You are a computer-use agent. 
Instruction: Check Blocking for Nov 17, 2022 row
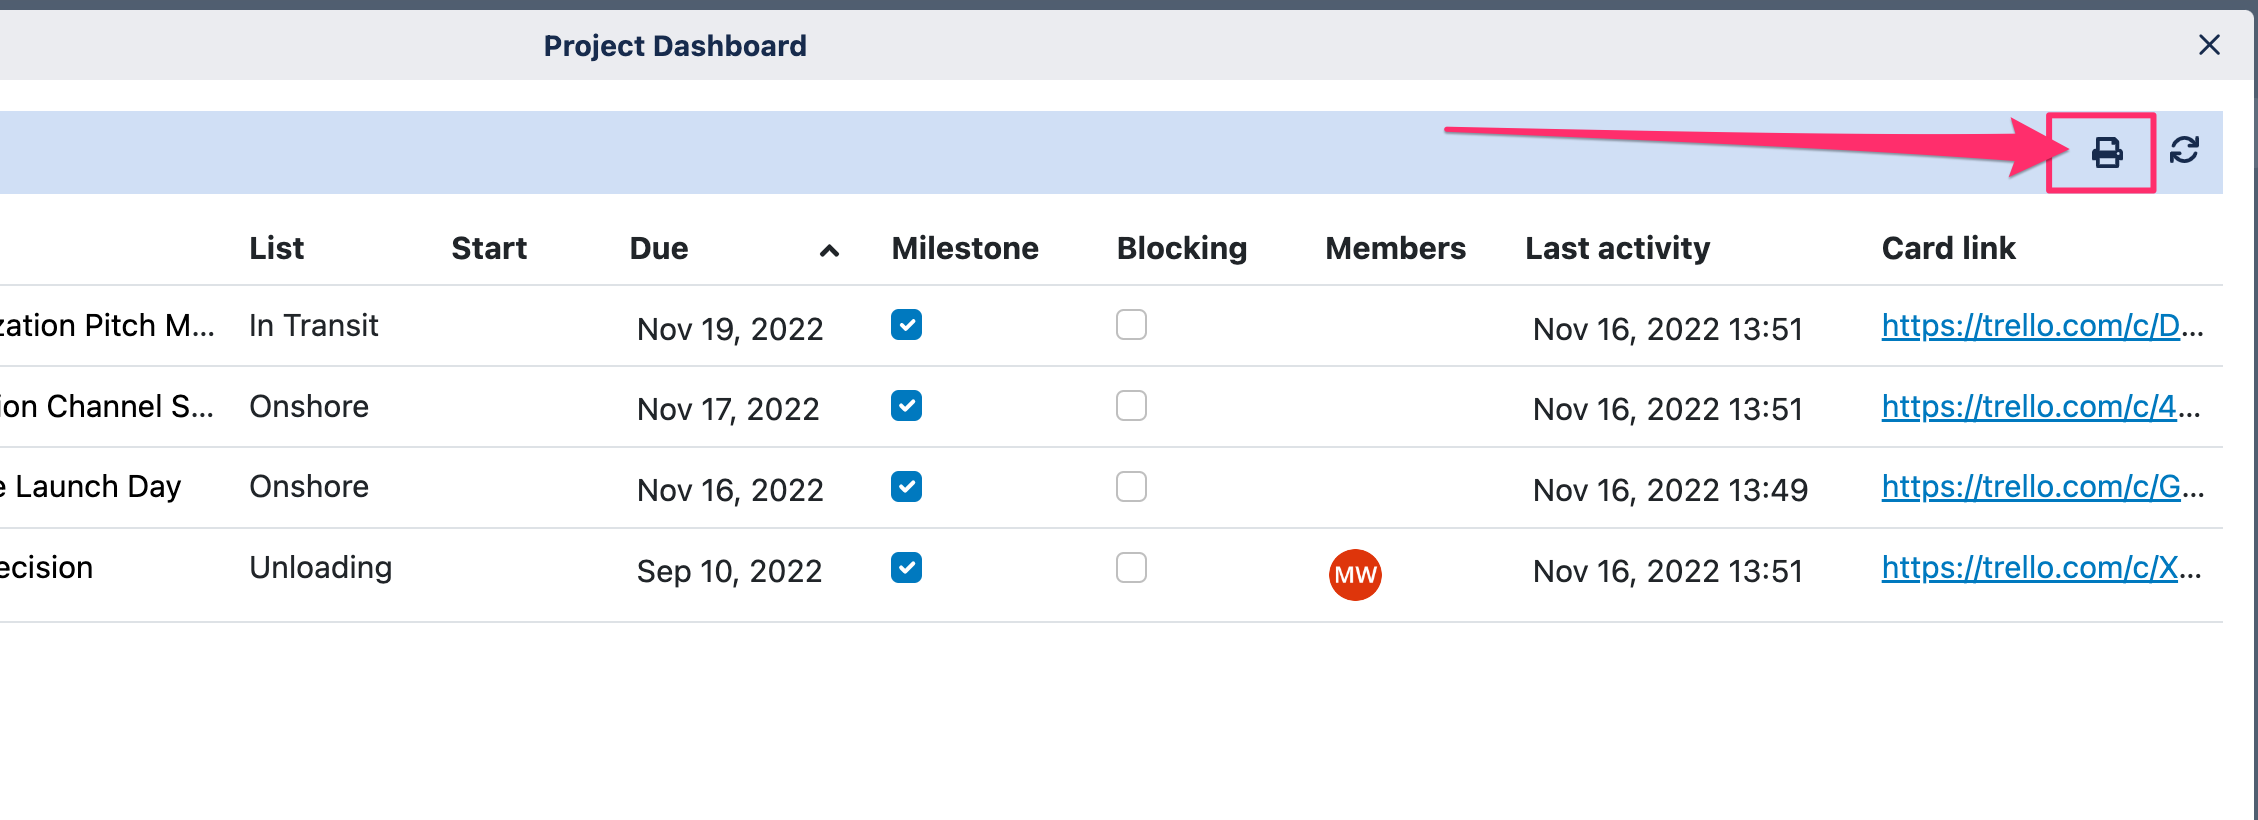1131,406
